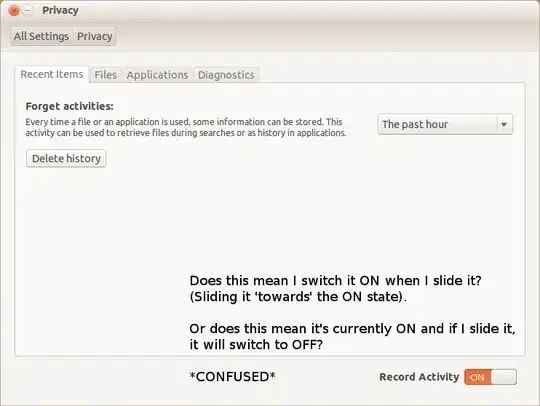Switch to the Recent Items tab
Screen dimensions: 540x406
coord(52,74)
